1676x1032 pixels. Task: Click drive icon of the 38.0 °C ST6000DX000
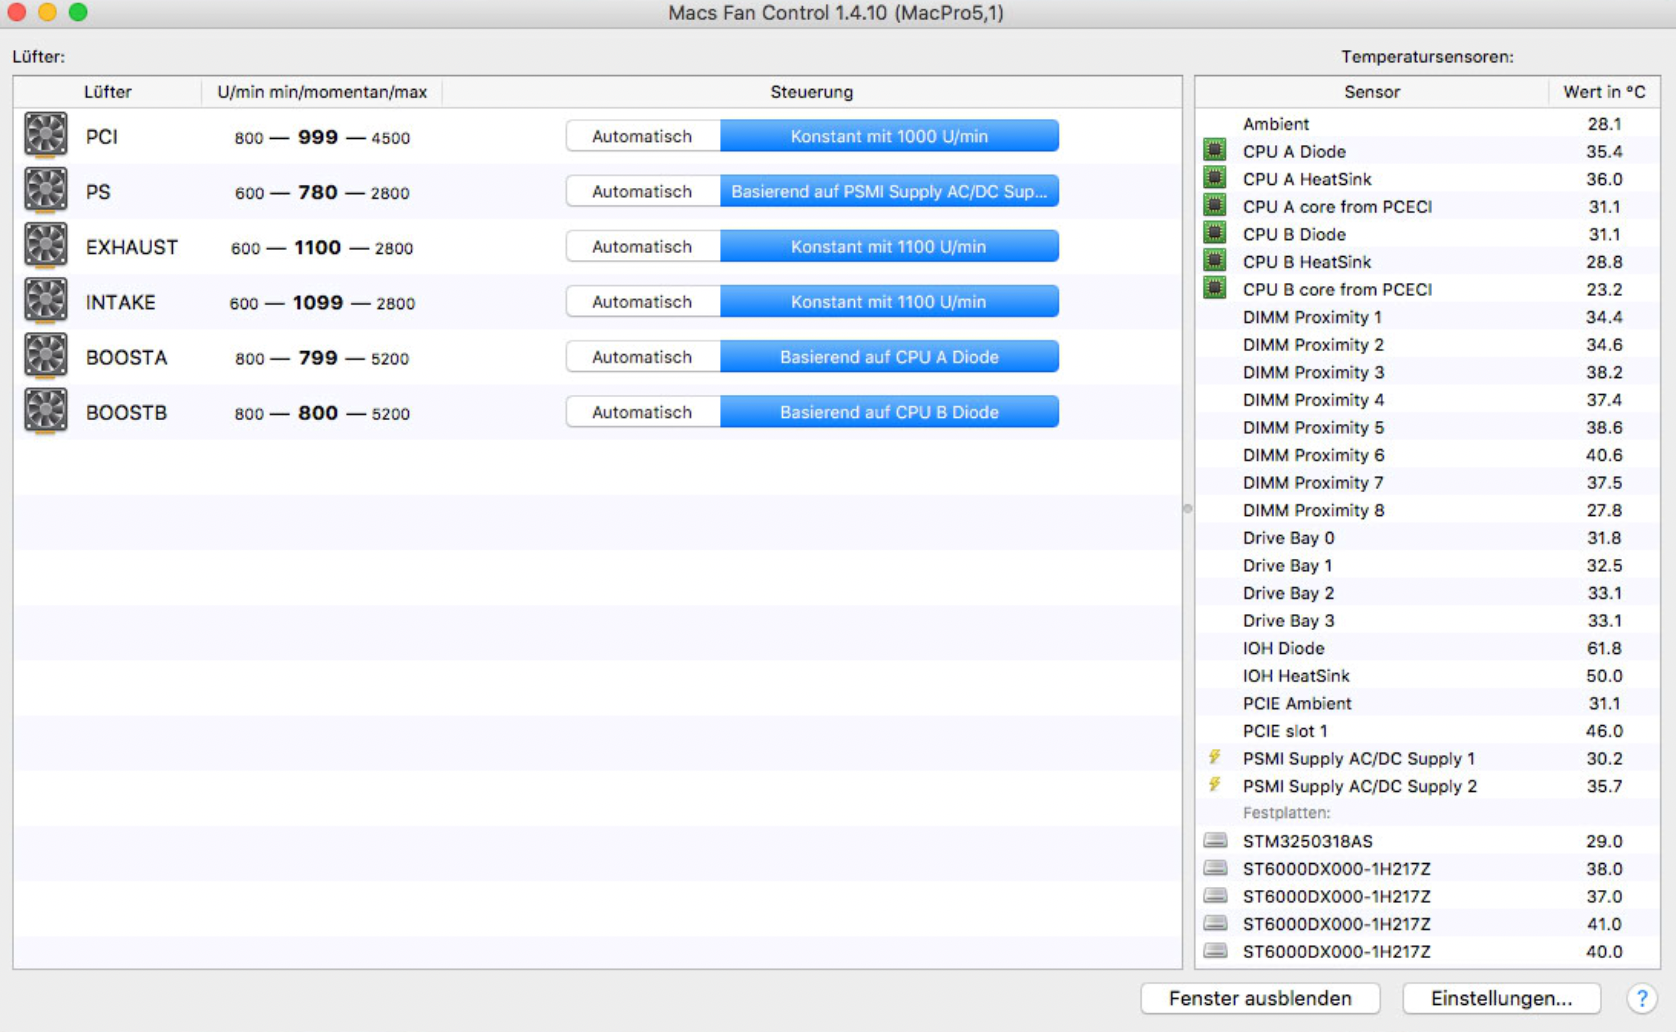coord(1215,868)
